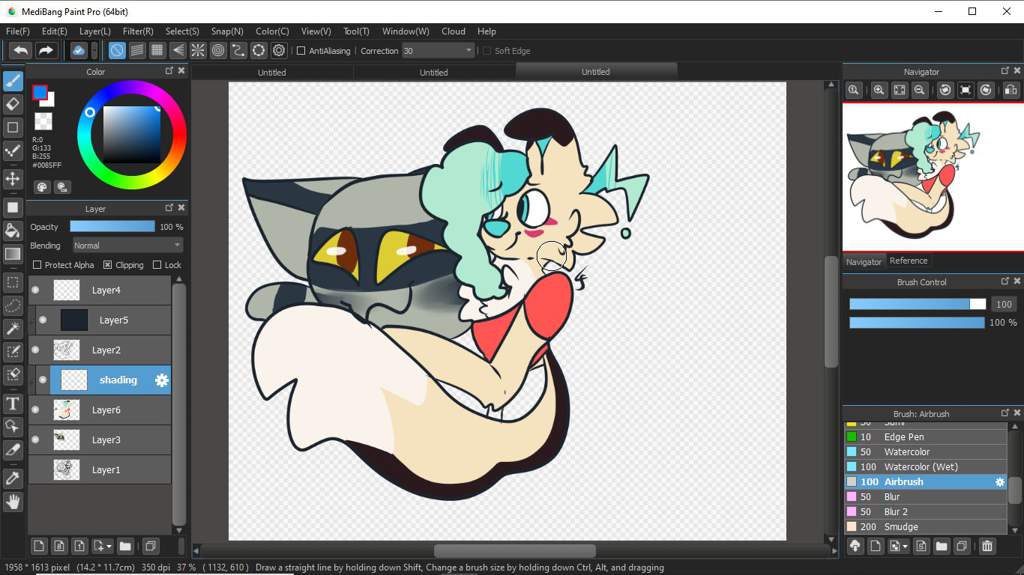Select the Eyedropper tool
This screenshot has width=1024, height=575.
coord(13,478)
